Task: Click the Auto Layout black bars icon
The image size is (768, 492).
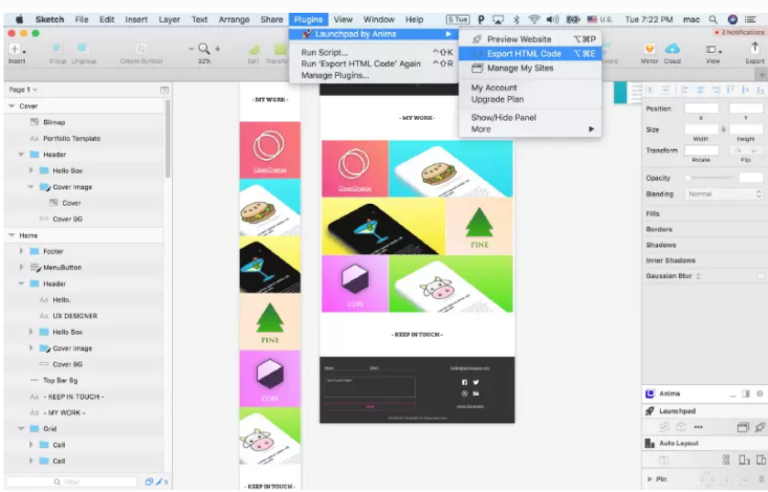Action: click(650, 443)
